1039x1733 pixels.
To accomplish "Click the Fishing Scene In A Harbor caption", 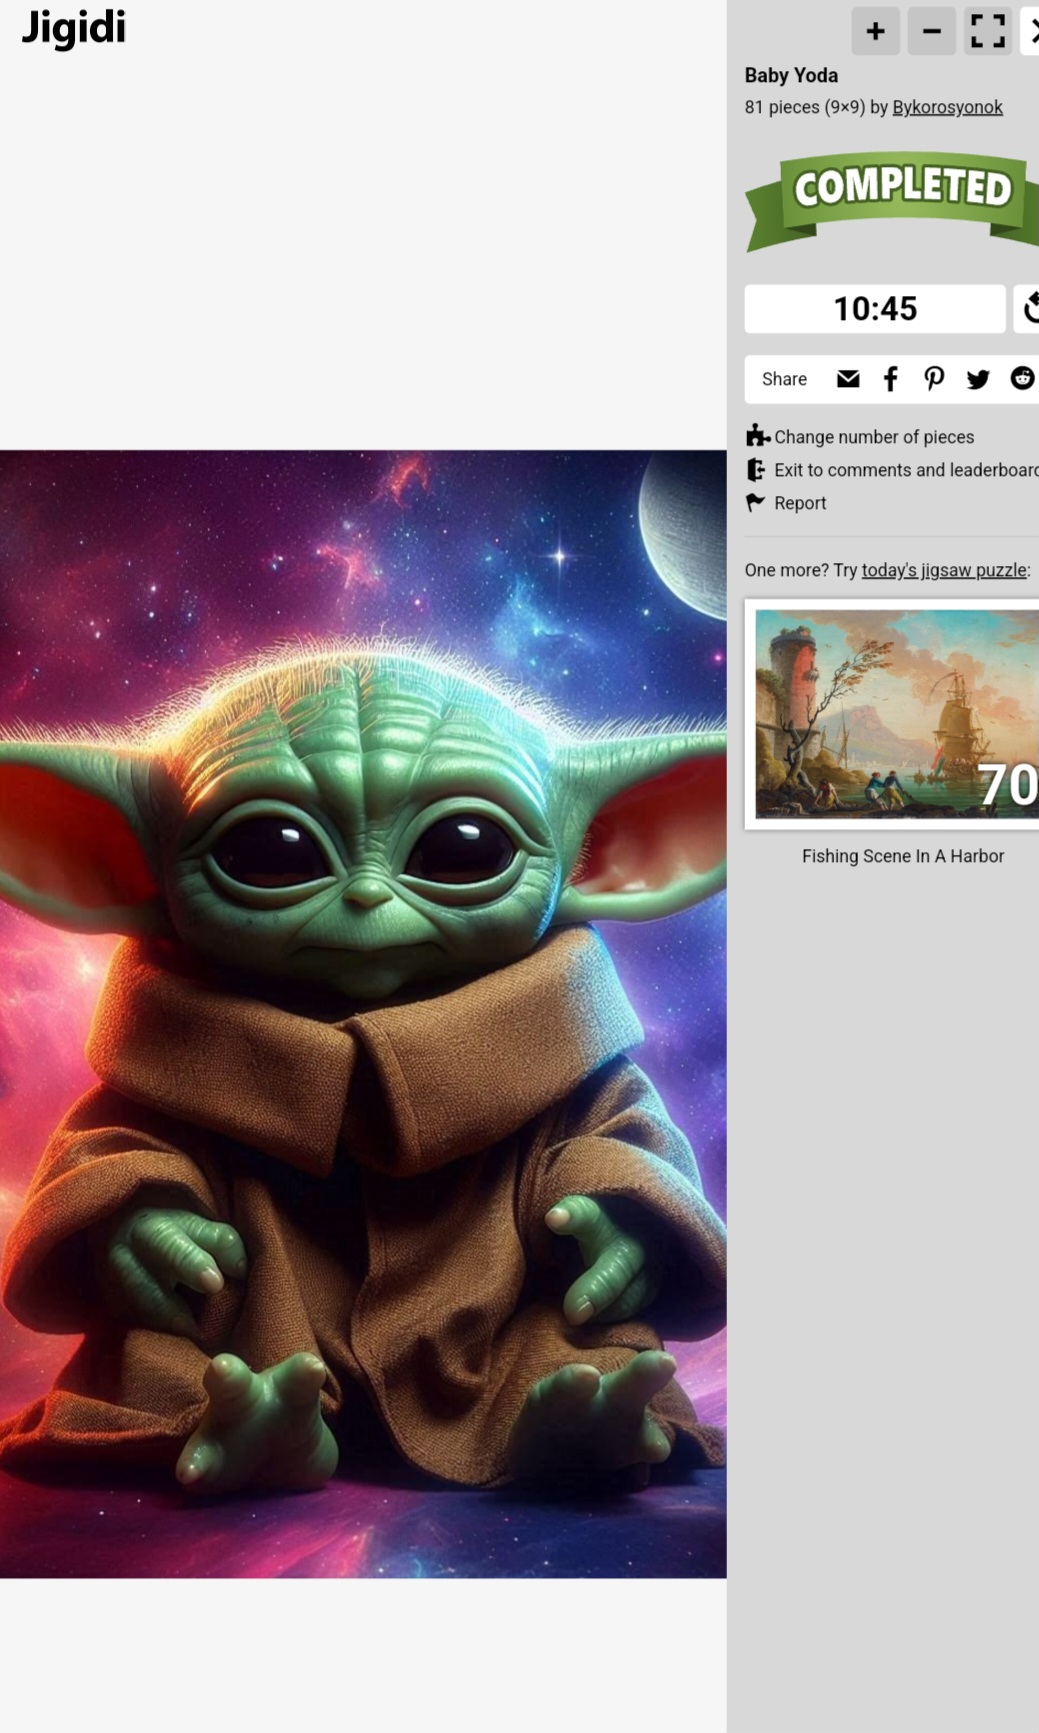I will (x=903, y=856).
